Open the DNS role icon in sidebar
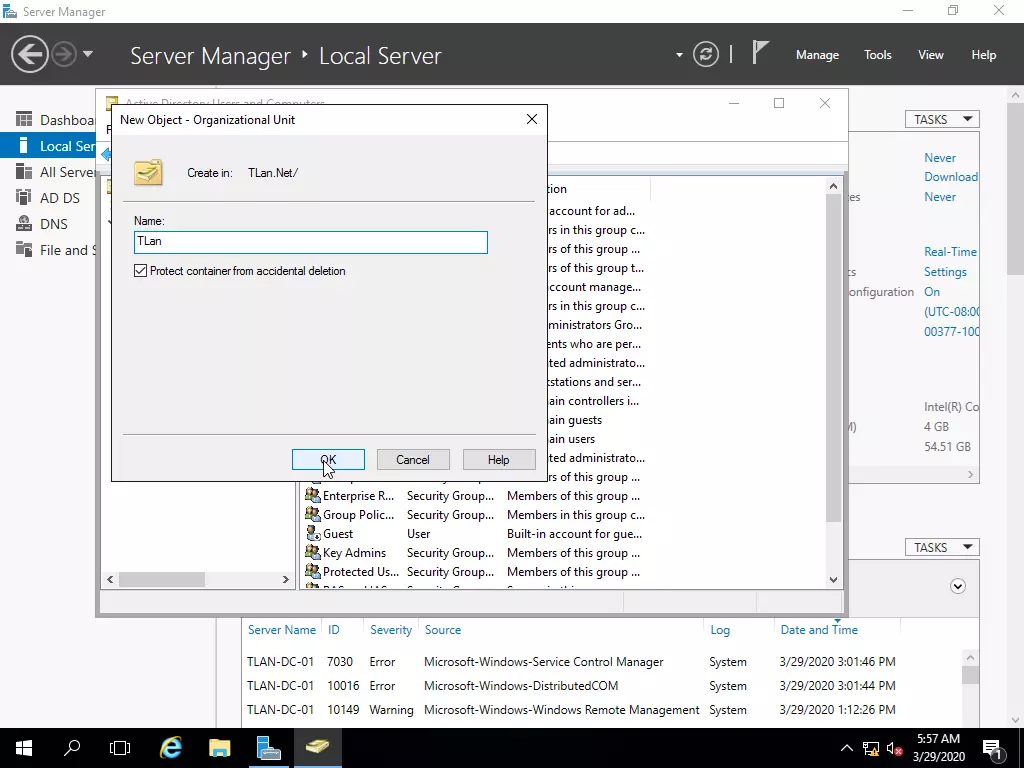The height and width of the screenshot is (768, 1024). [x=24, y=223]
